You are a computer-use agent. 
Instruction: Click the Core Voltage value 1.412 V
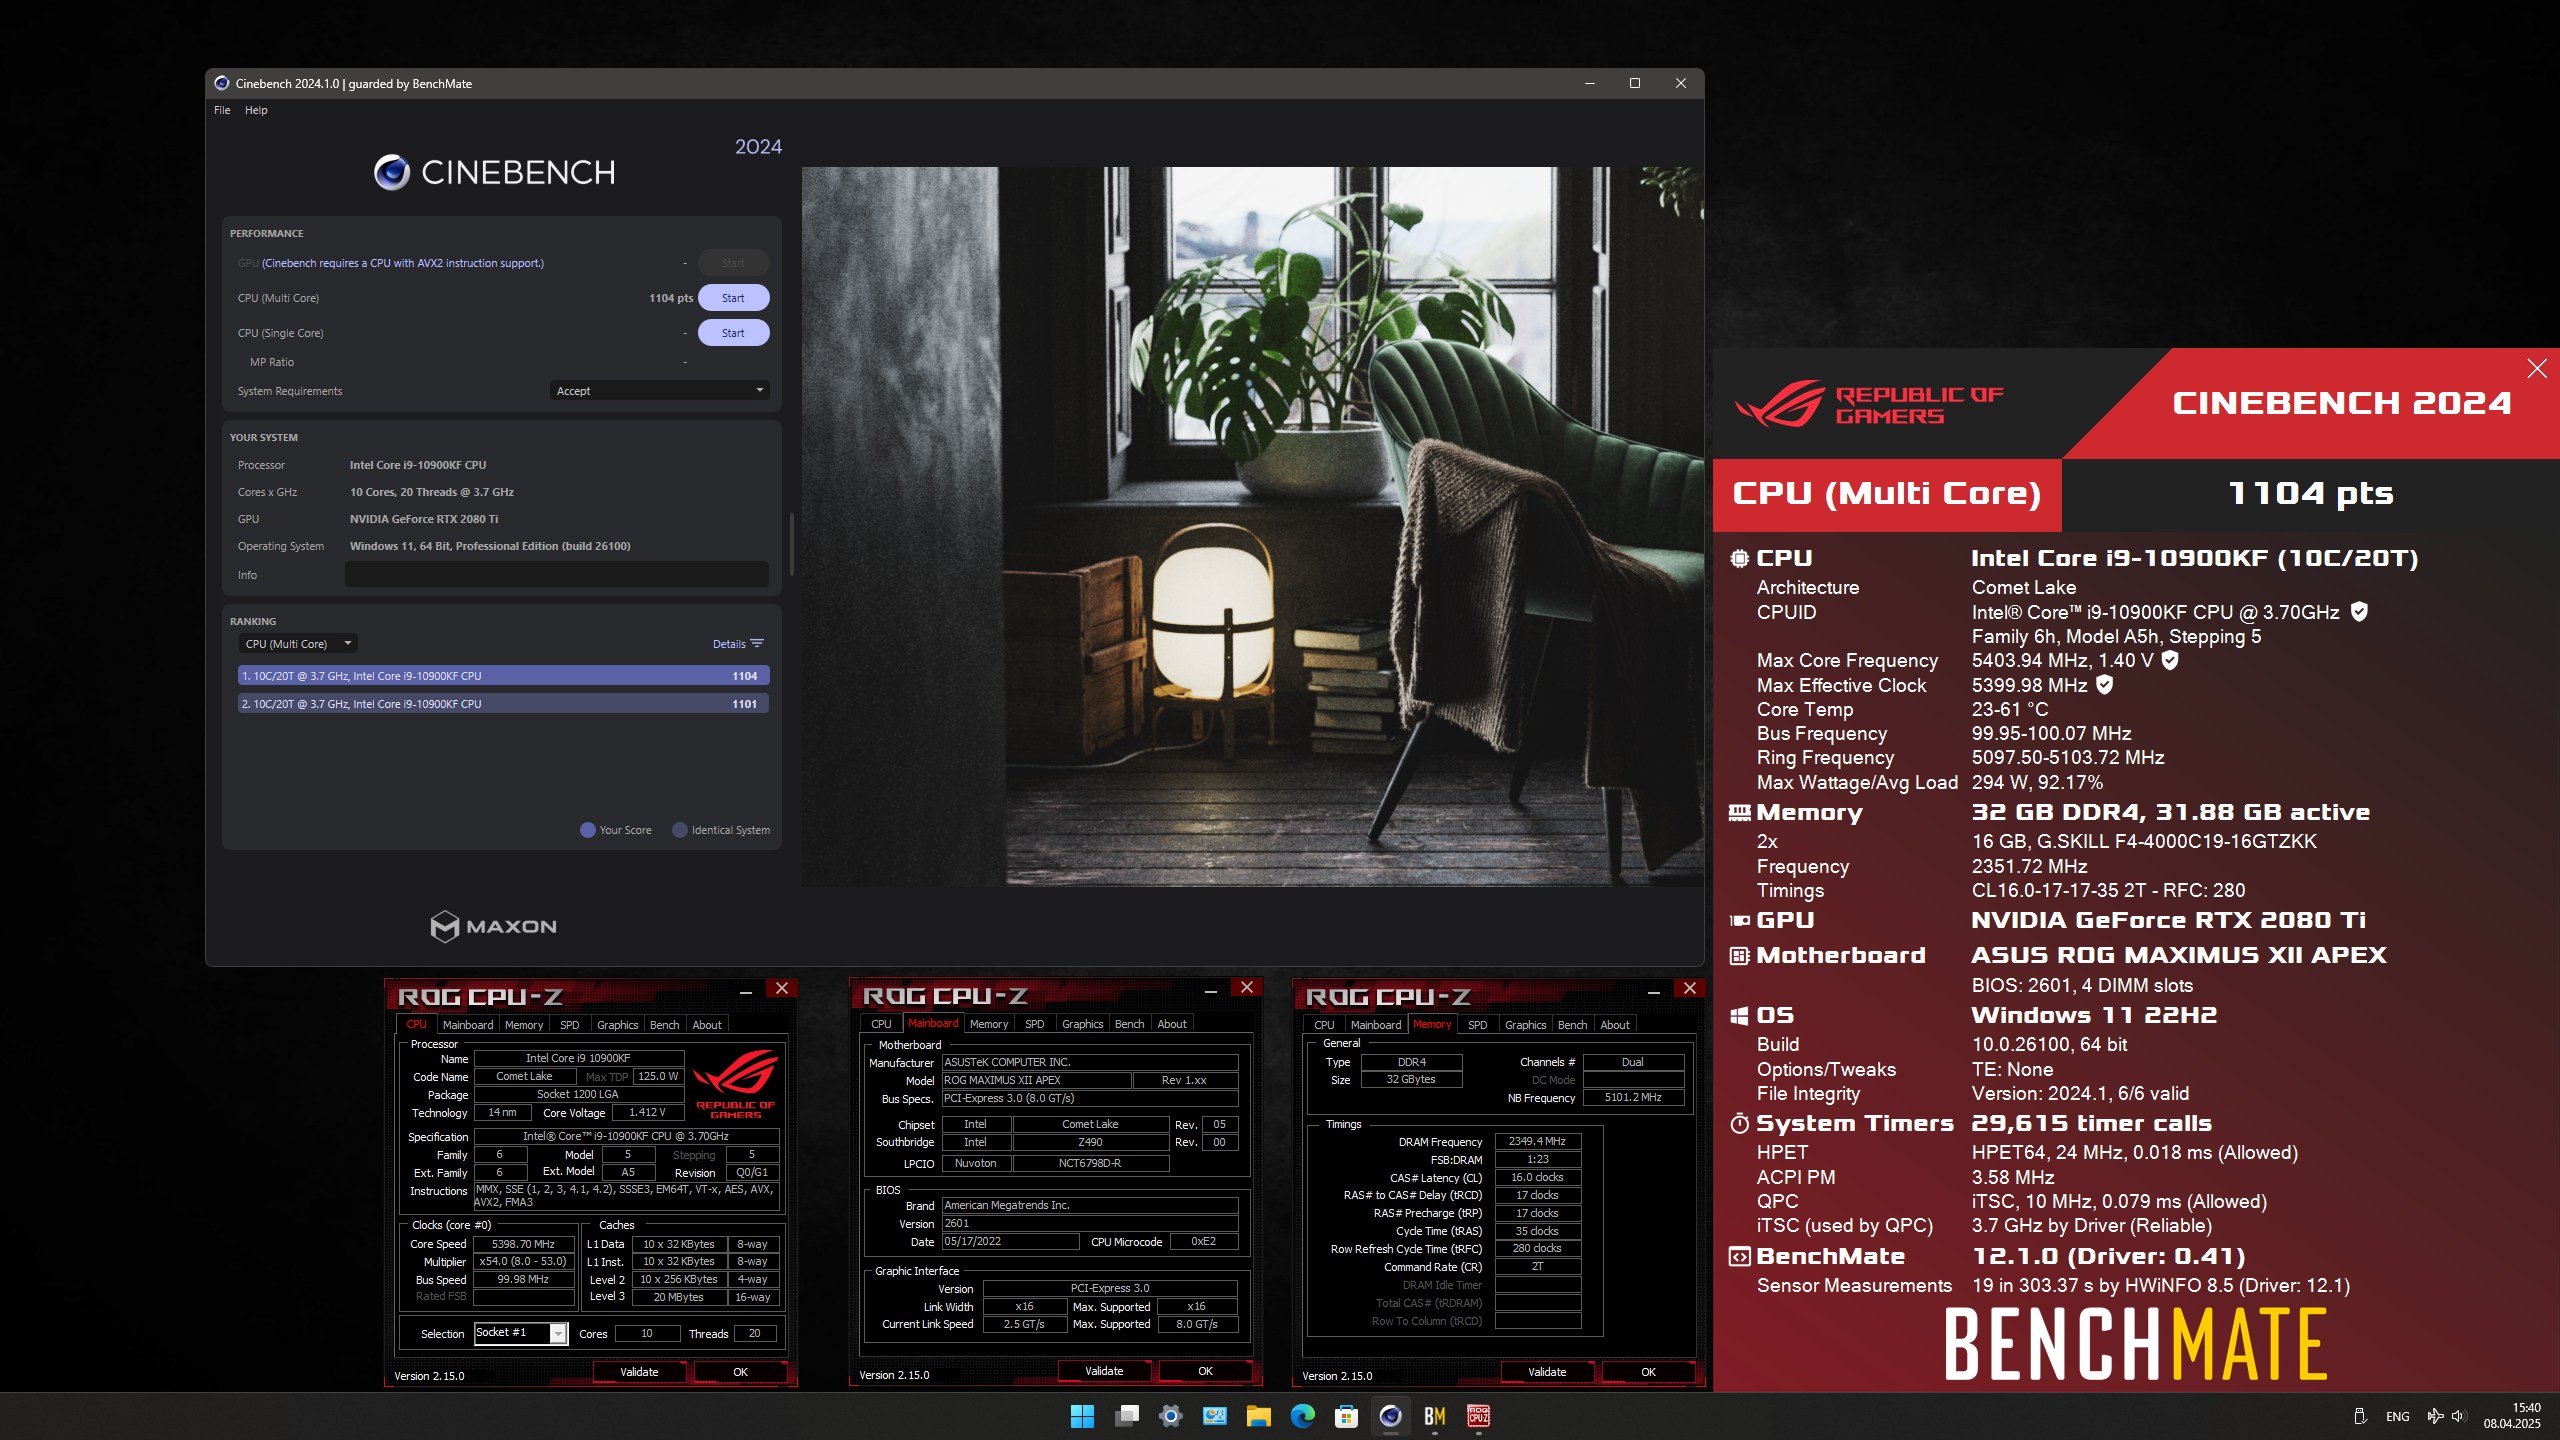tap(647, 1112)
